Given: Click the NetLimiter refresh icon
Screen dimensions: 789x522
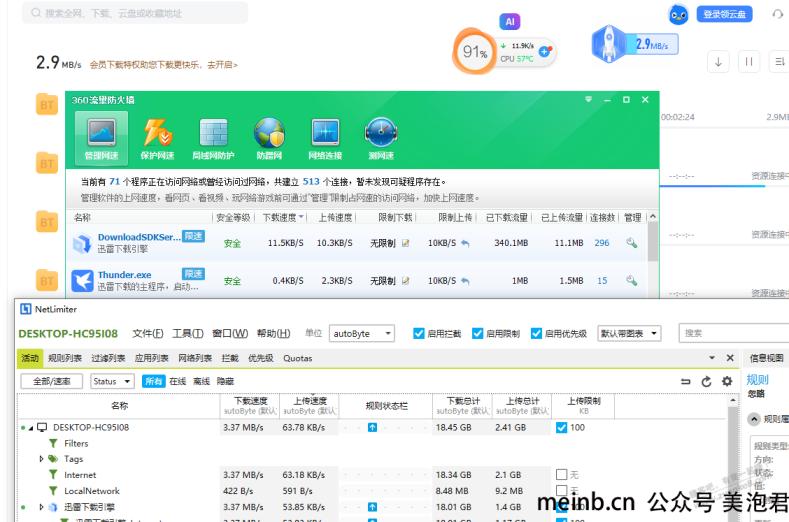Looking at the screenshot, I should (706, 382).
